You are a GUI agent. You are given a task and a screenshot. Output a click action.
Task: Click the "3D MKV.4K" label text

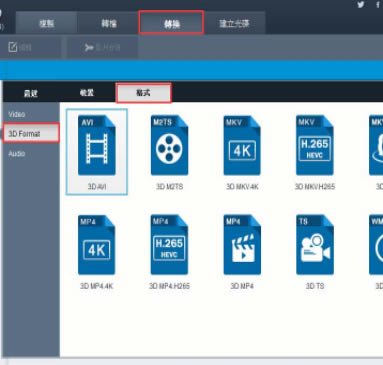pos(242,187)
